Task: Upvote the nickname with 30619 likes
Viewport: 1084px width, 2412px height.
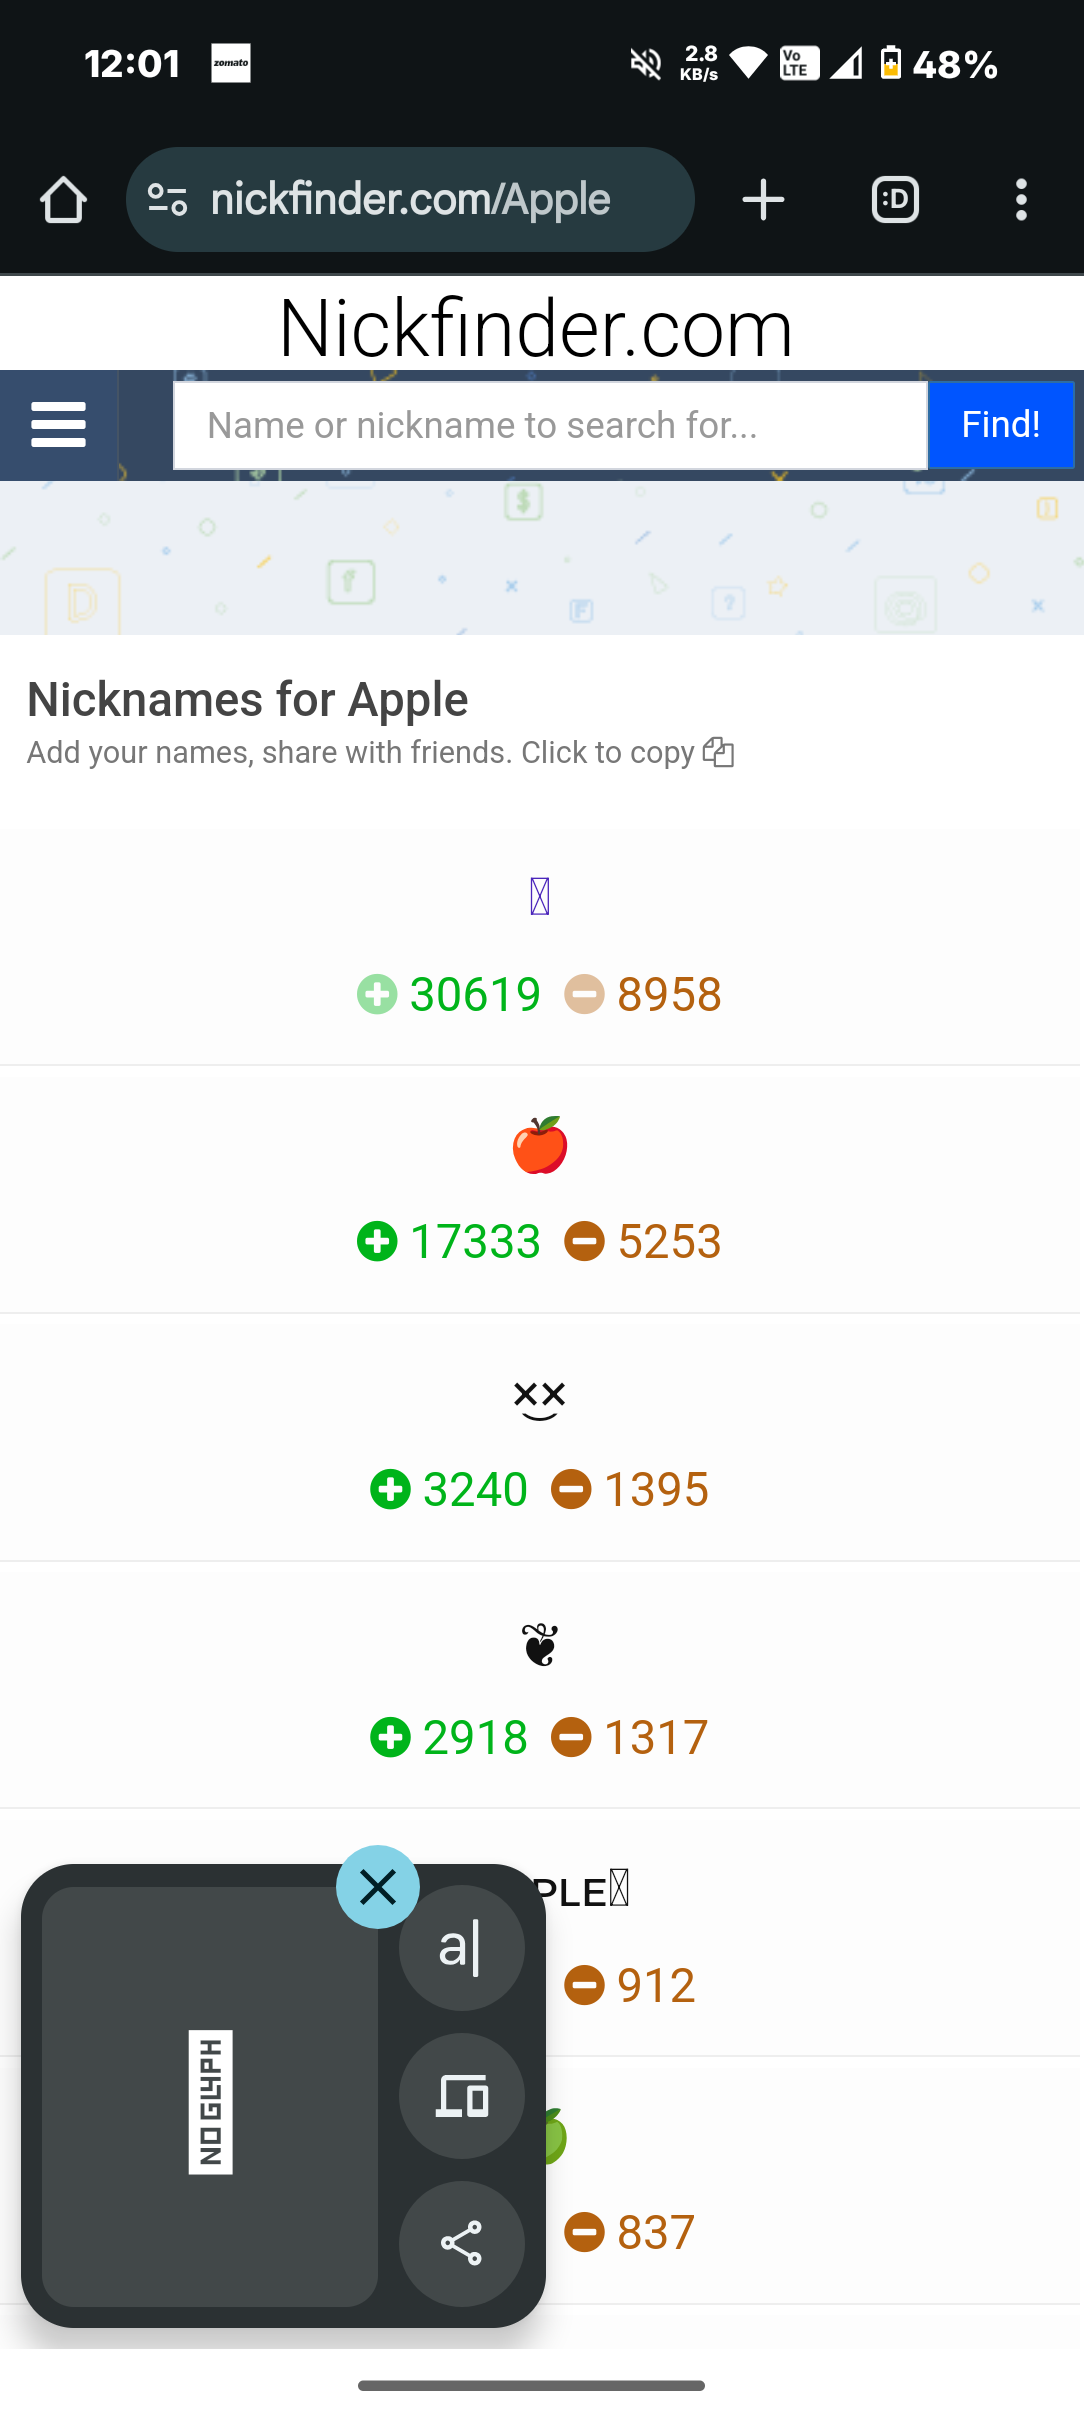Action: coord(377,994)
